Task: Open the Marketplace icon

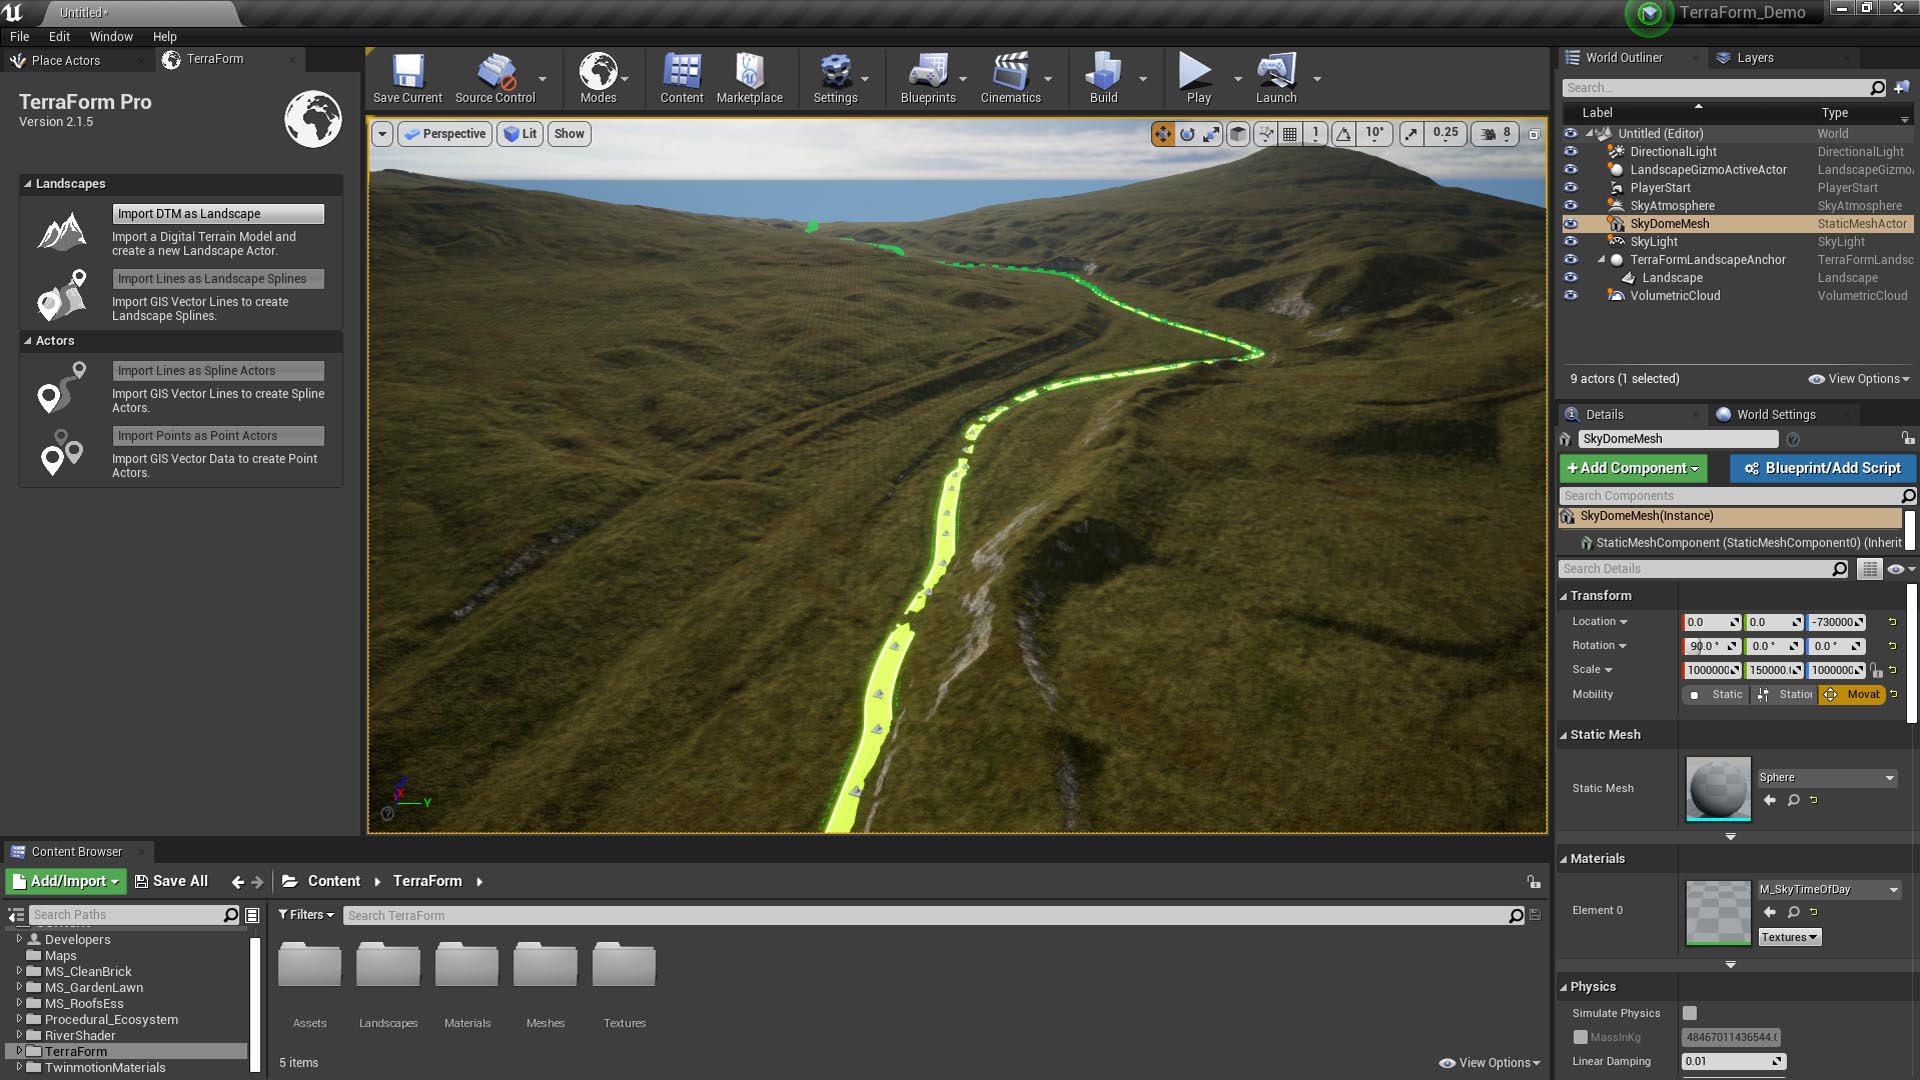Action: tap(749, 78)
